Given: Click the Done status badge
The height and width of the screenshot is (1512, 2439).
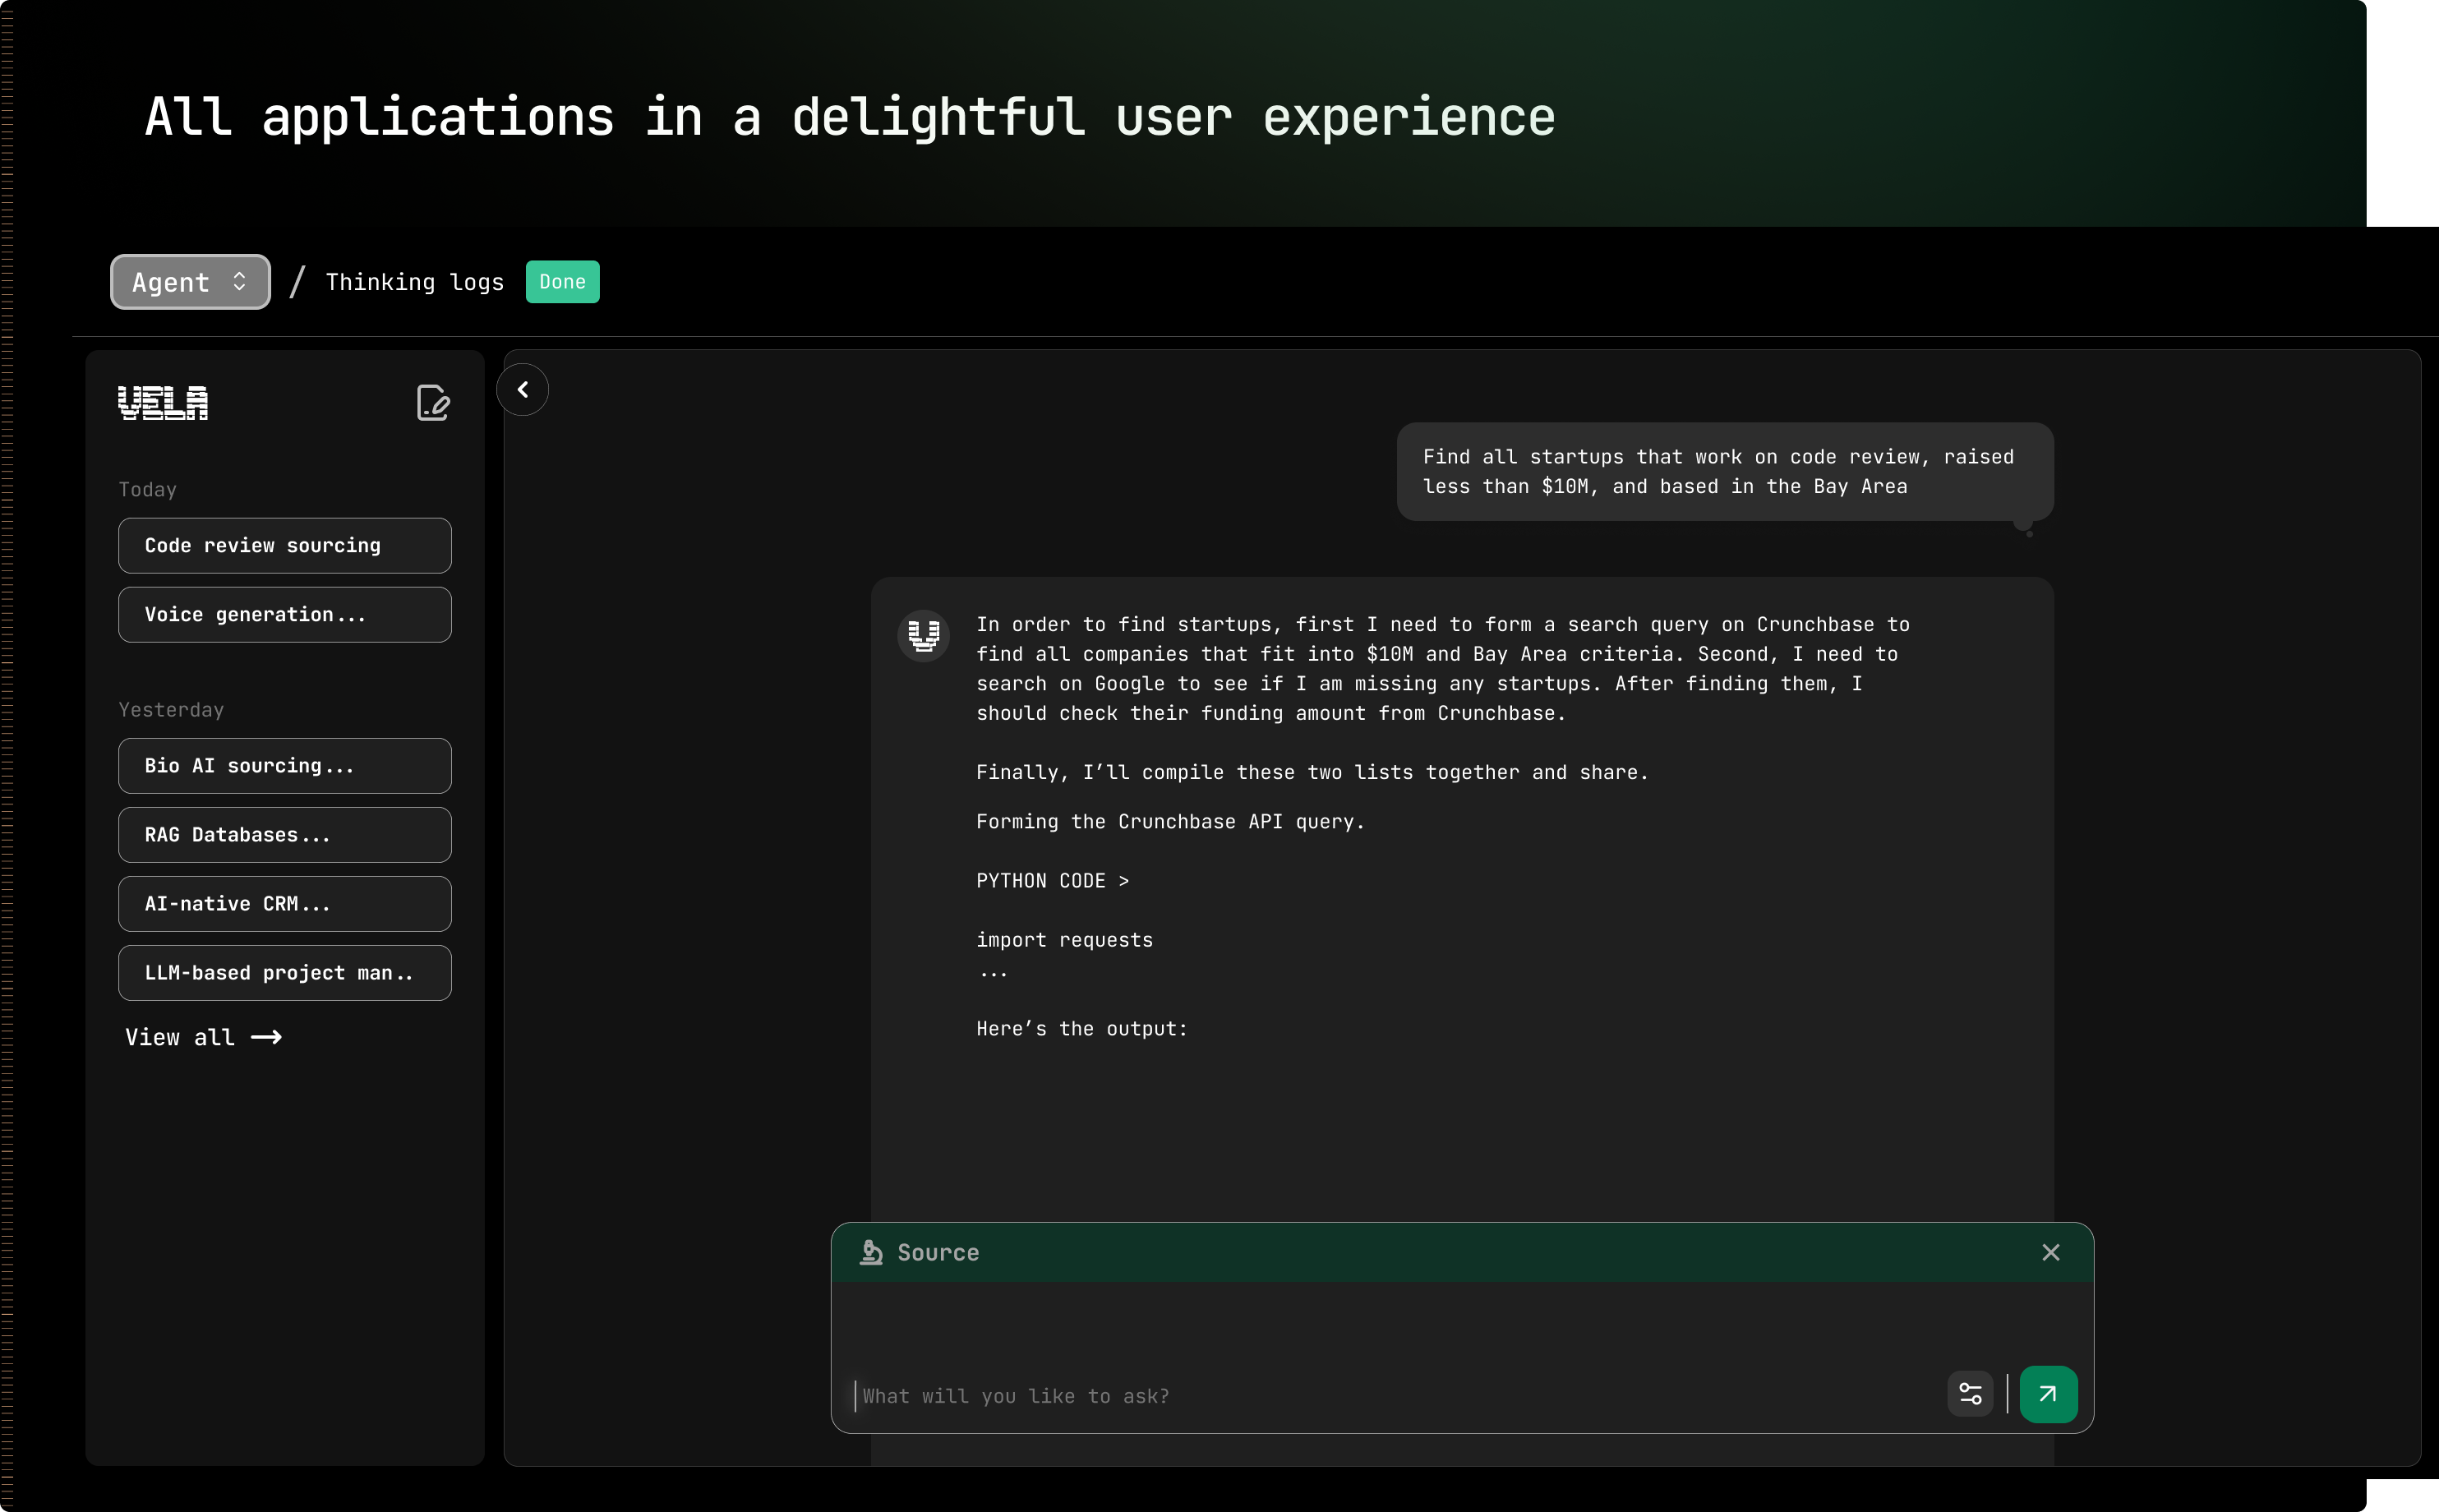Looking at the screenshot, I should (x=562, y=282).
